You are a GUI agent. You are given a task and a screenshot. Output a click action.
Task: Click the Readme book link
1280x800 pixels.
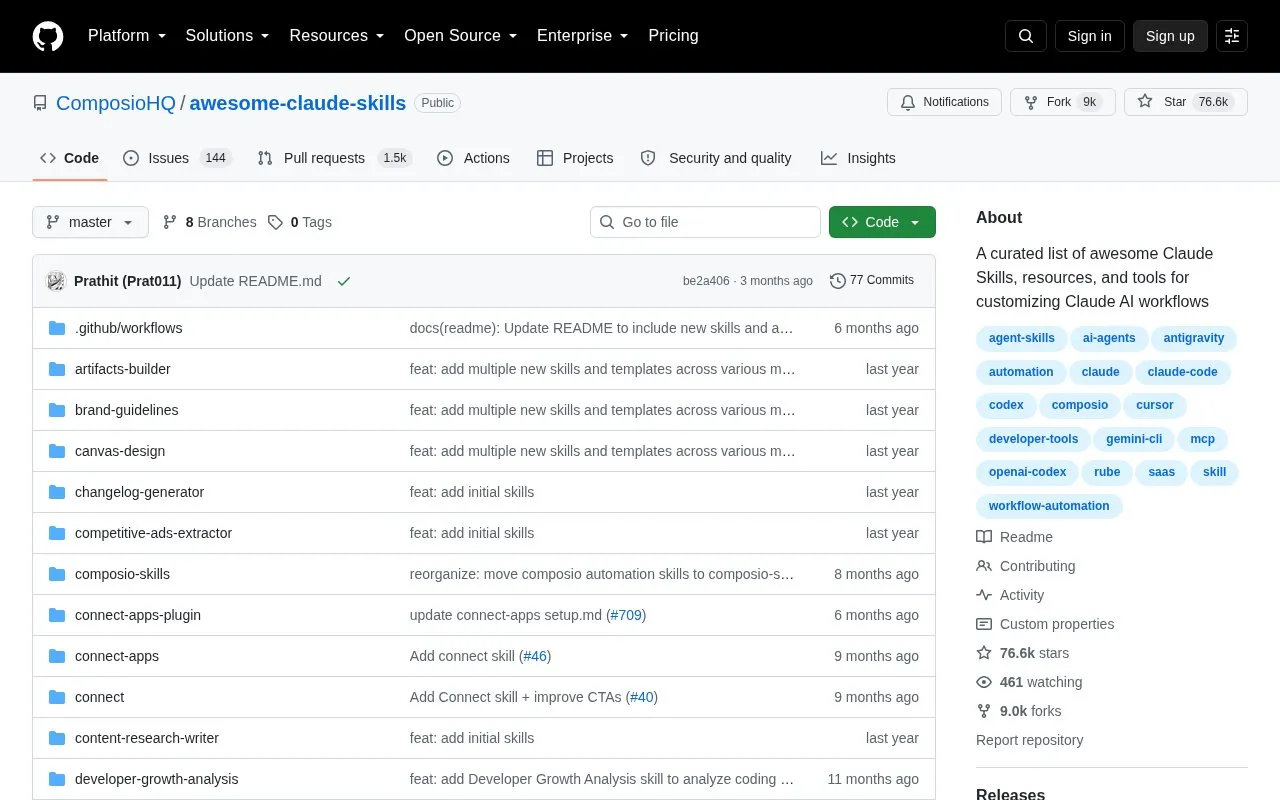[x=1014, y=537]
